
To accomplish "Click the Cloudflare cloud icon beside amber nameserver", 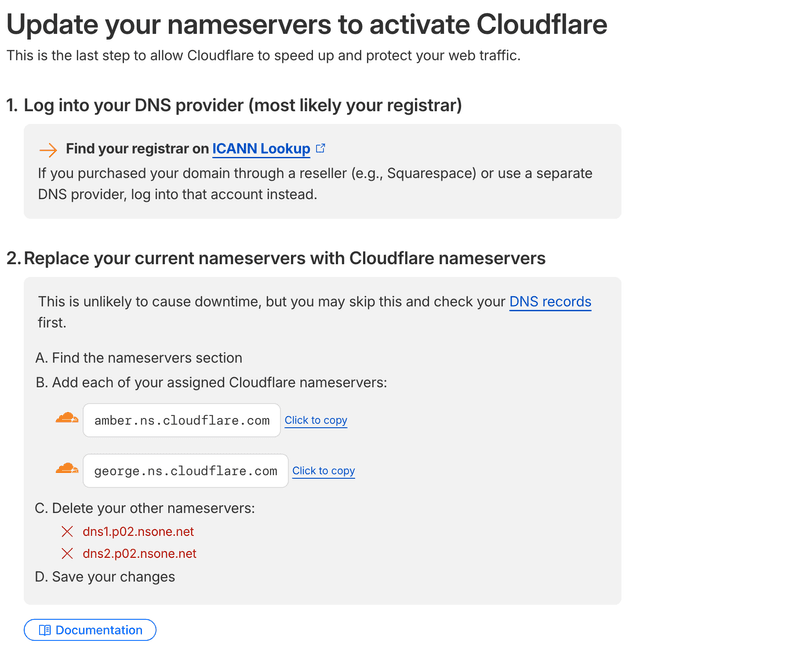I will pyautogui.click(x=67, y=418).
